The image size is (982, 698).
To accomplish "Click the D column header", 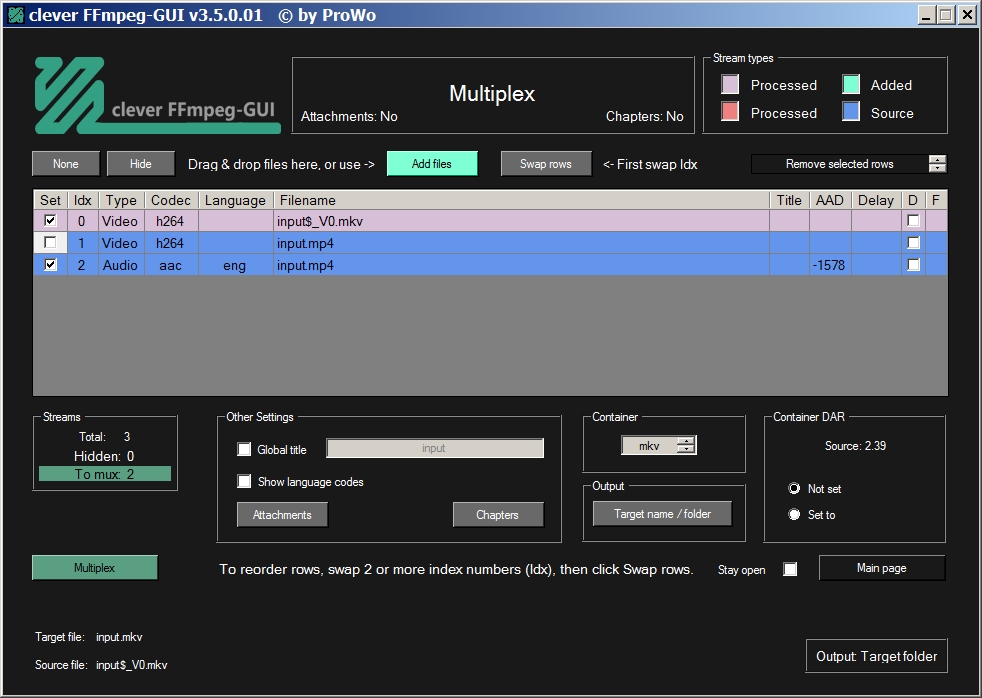I will click(913, 200).
